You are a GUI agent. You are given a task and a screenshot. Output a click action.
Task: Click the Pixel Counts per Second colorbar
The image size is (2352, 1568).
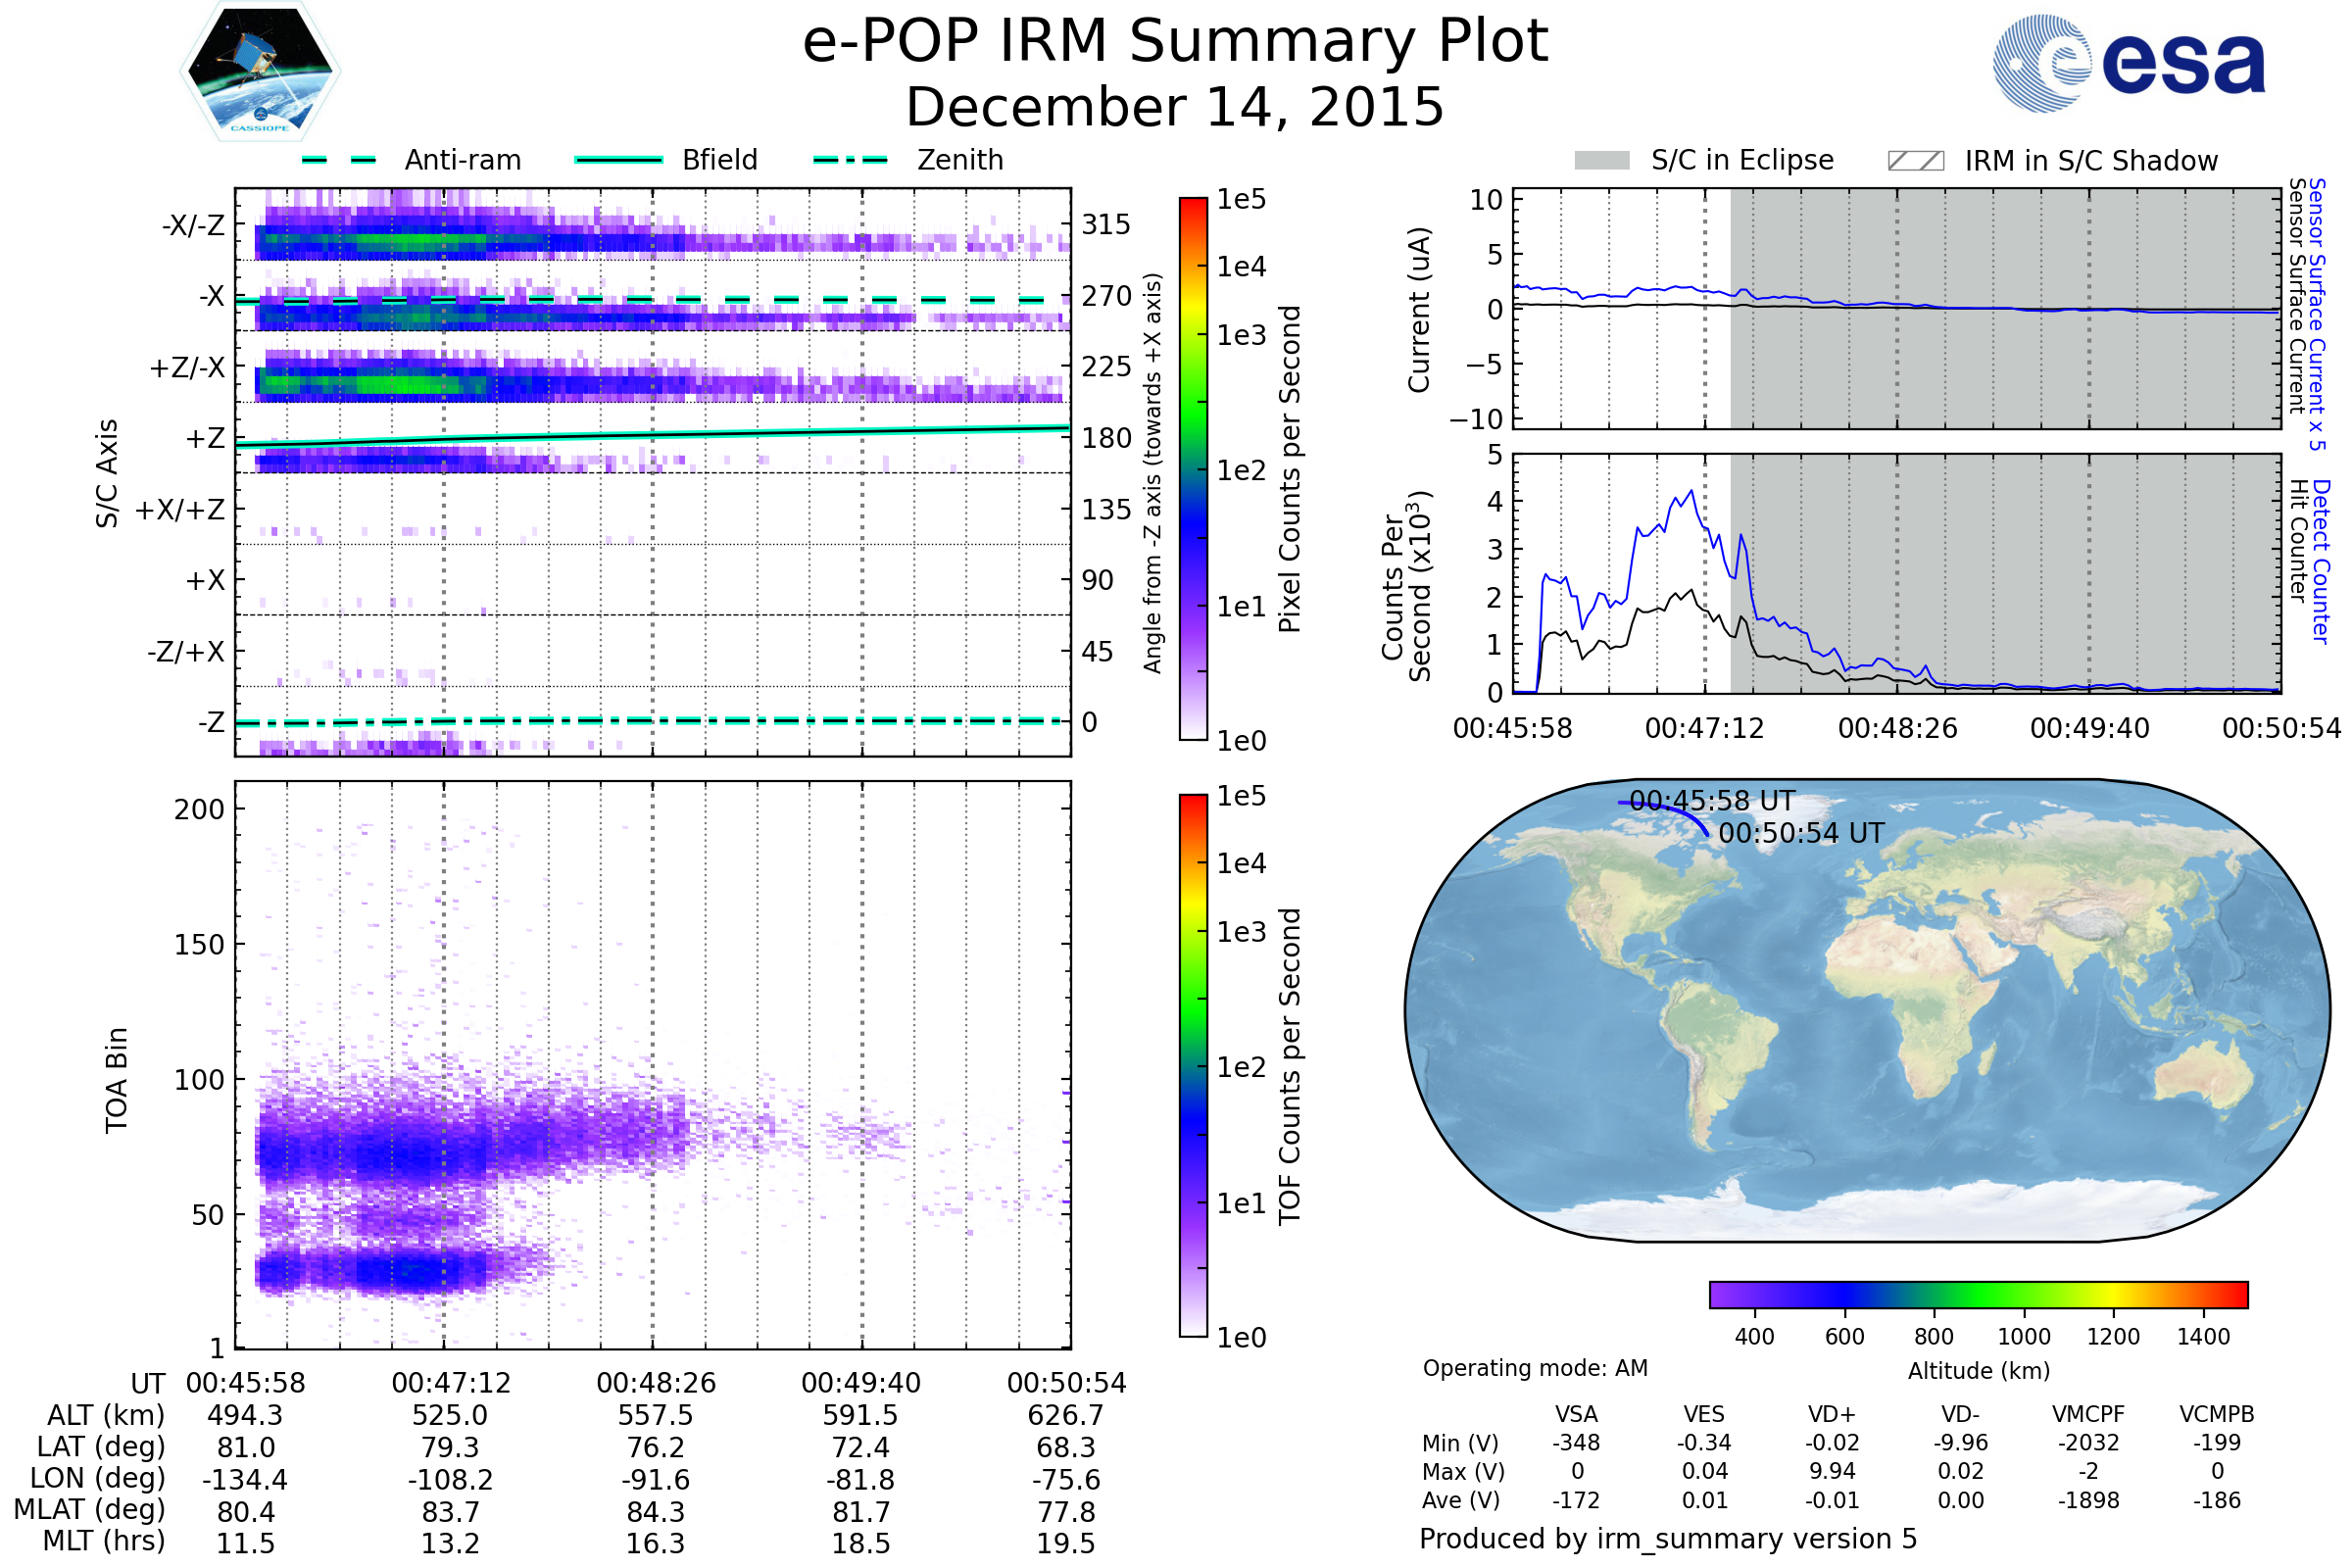point(1193,469)
